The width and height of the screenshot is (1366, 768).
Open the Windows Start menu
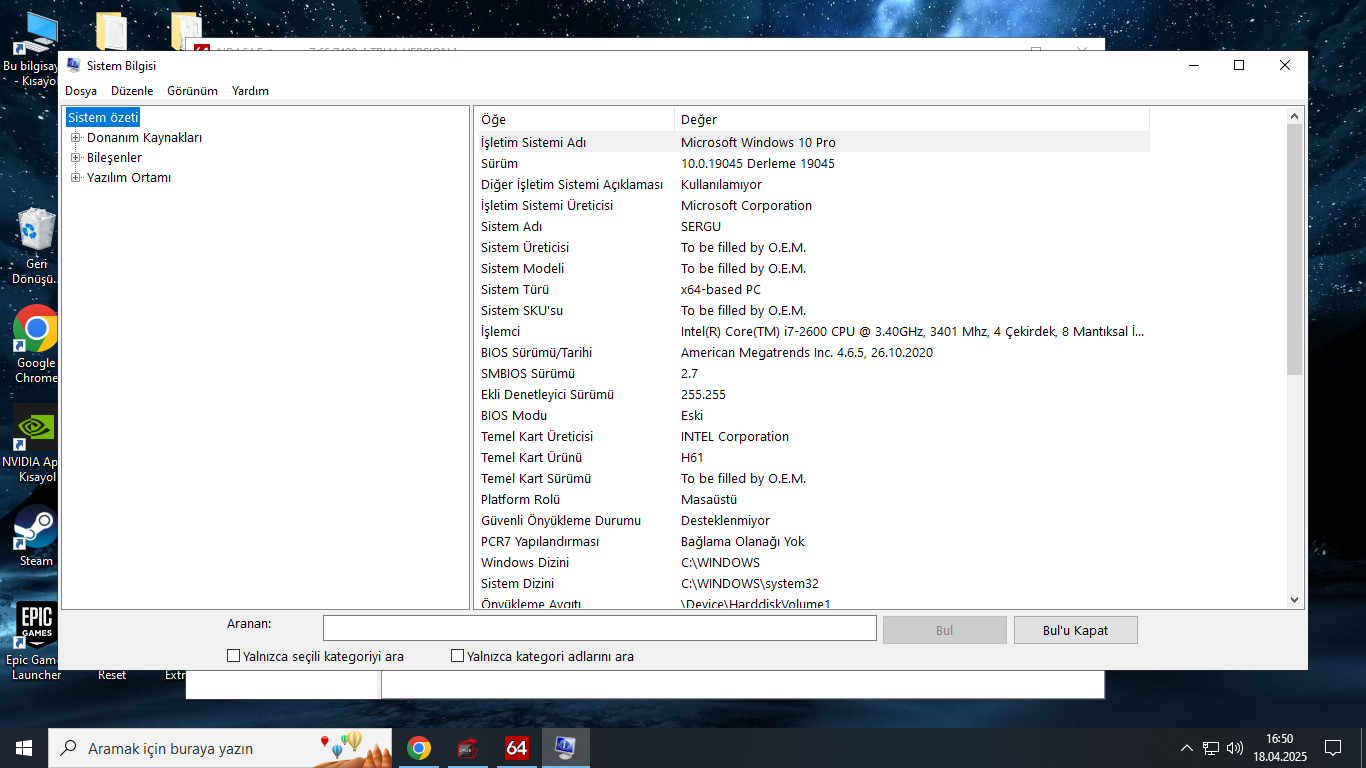[x=24, y=748]
